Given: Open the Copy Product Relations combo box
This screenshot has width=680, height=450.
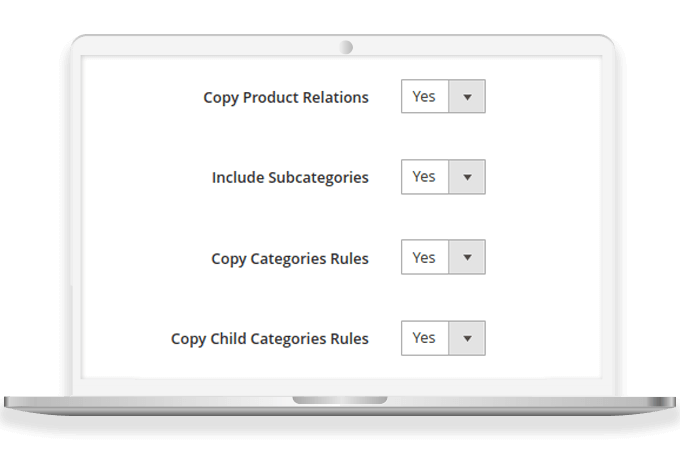Looking at the screenshot, I should tap(443, 97).
